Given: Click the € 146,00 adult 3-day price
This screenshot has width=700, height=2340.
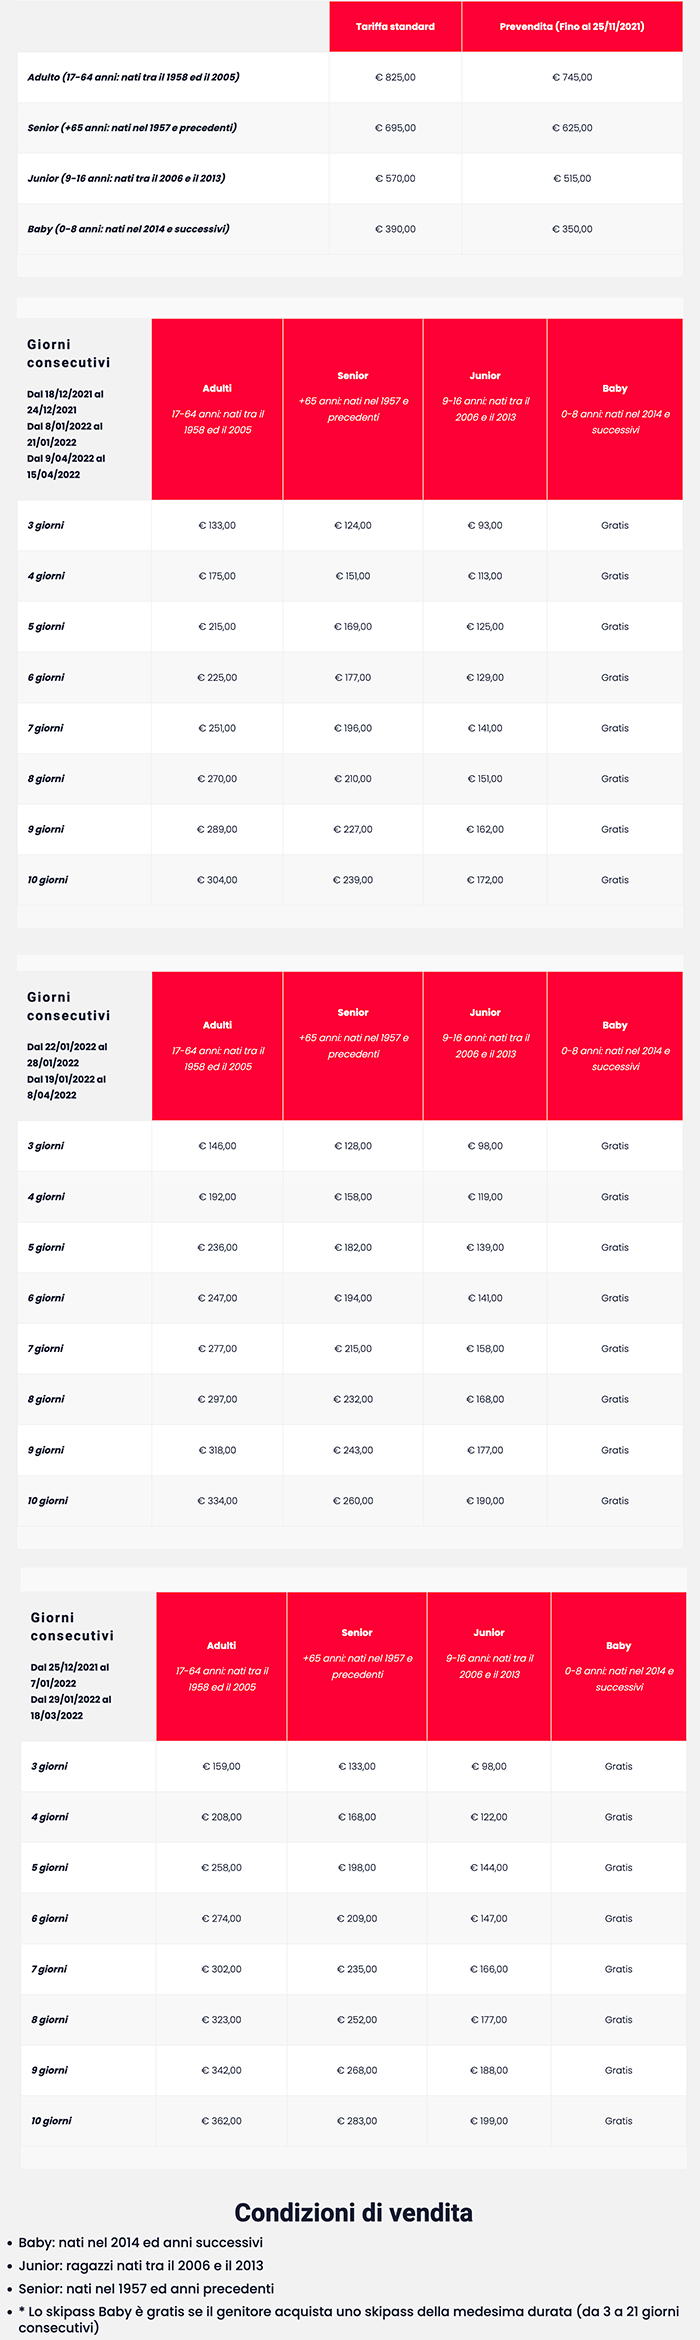Looking at the screenshot, I should [217, 1146].
